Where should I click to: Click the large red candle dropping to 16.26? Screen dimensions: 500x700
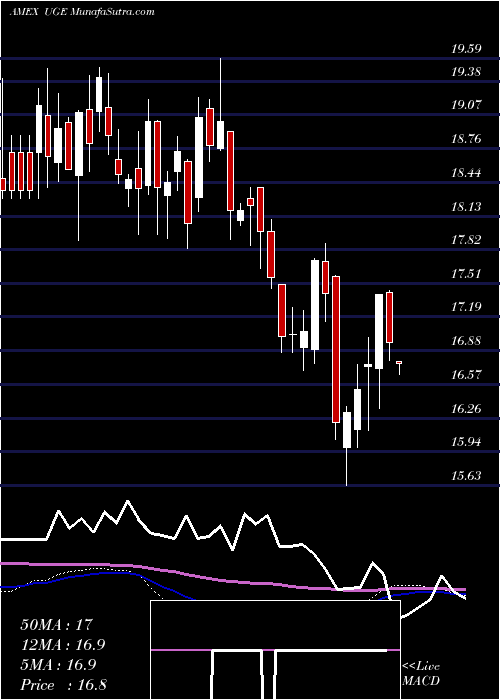336,349
